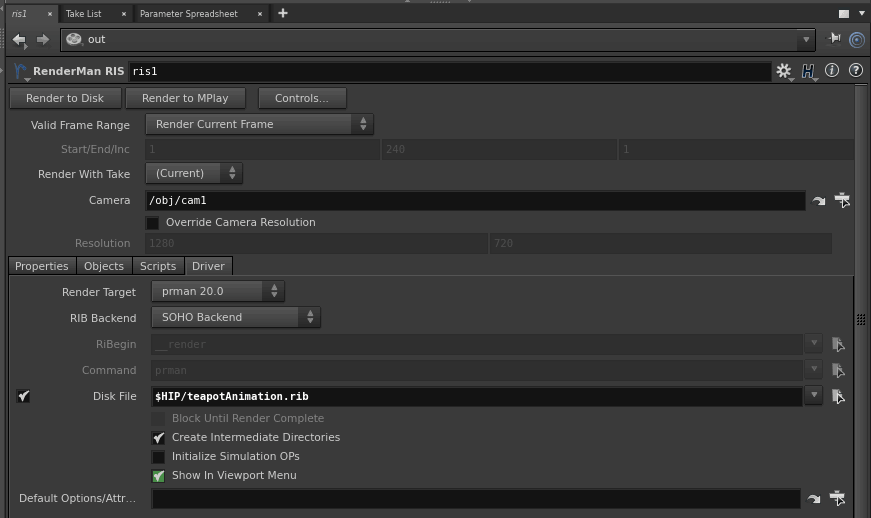
Task: Open the Objects tab
Action: (104, 266)
